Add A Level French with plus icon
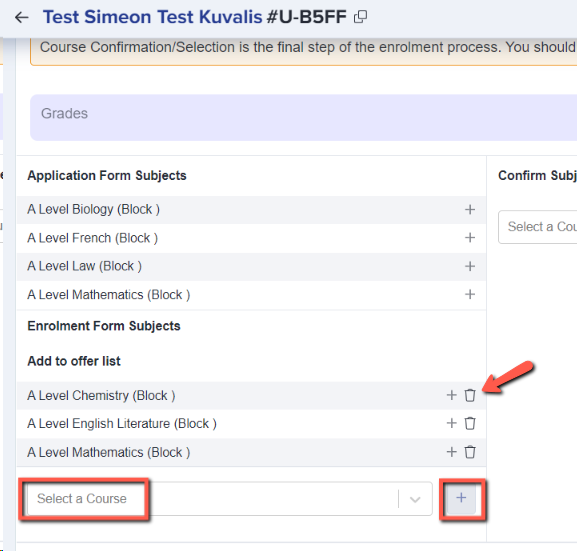The height and width of the screenshot is (551, 577). (x=470, y=238)
